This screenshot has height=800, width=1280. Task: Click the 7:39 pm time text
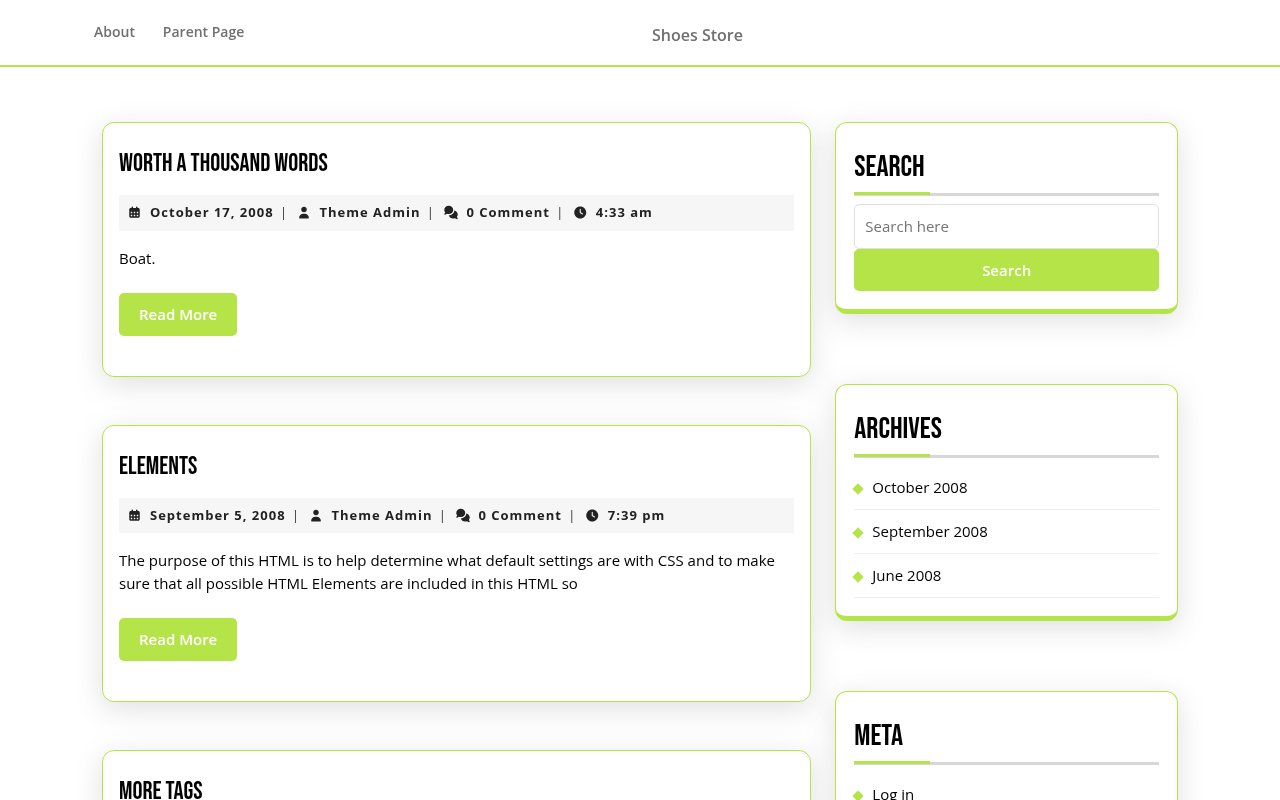[636, 516]
